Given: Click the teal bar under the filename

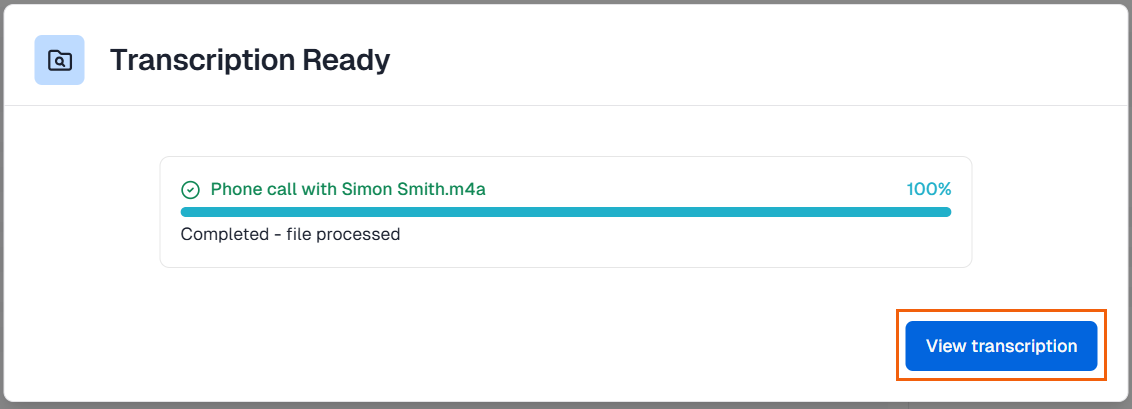Looking at the screenshot, I should [565, 212].
